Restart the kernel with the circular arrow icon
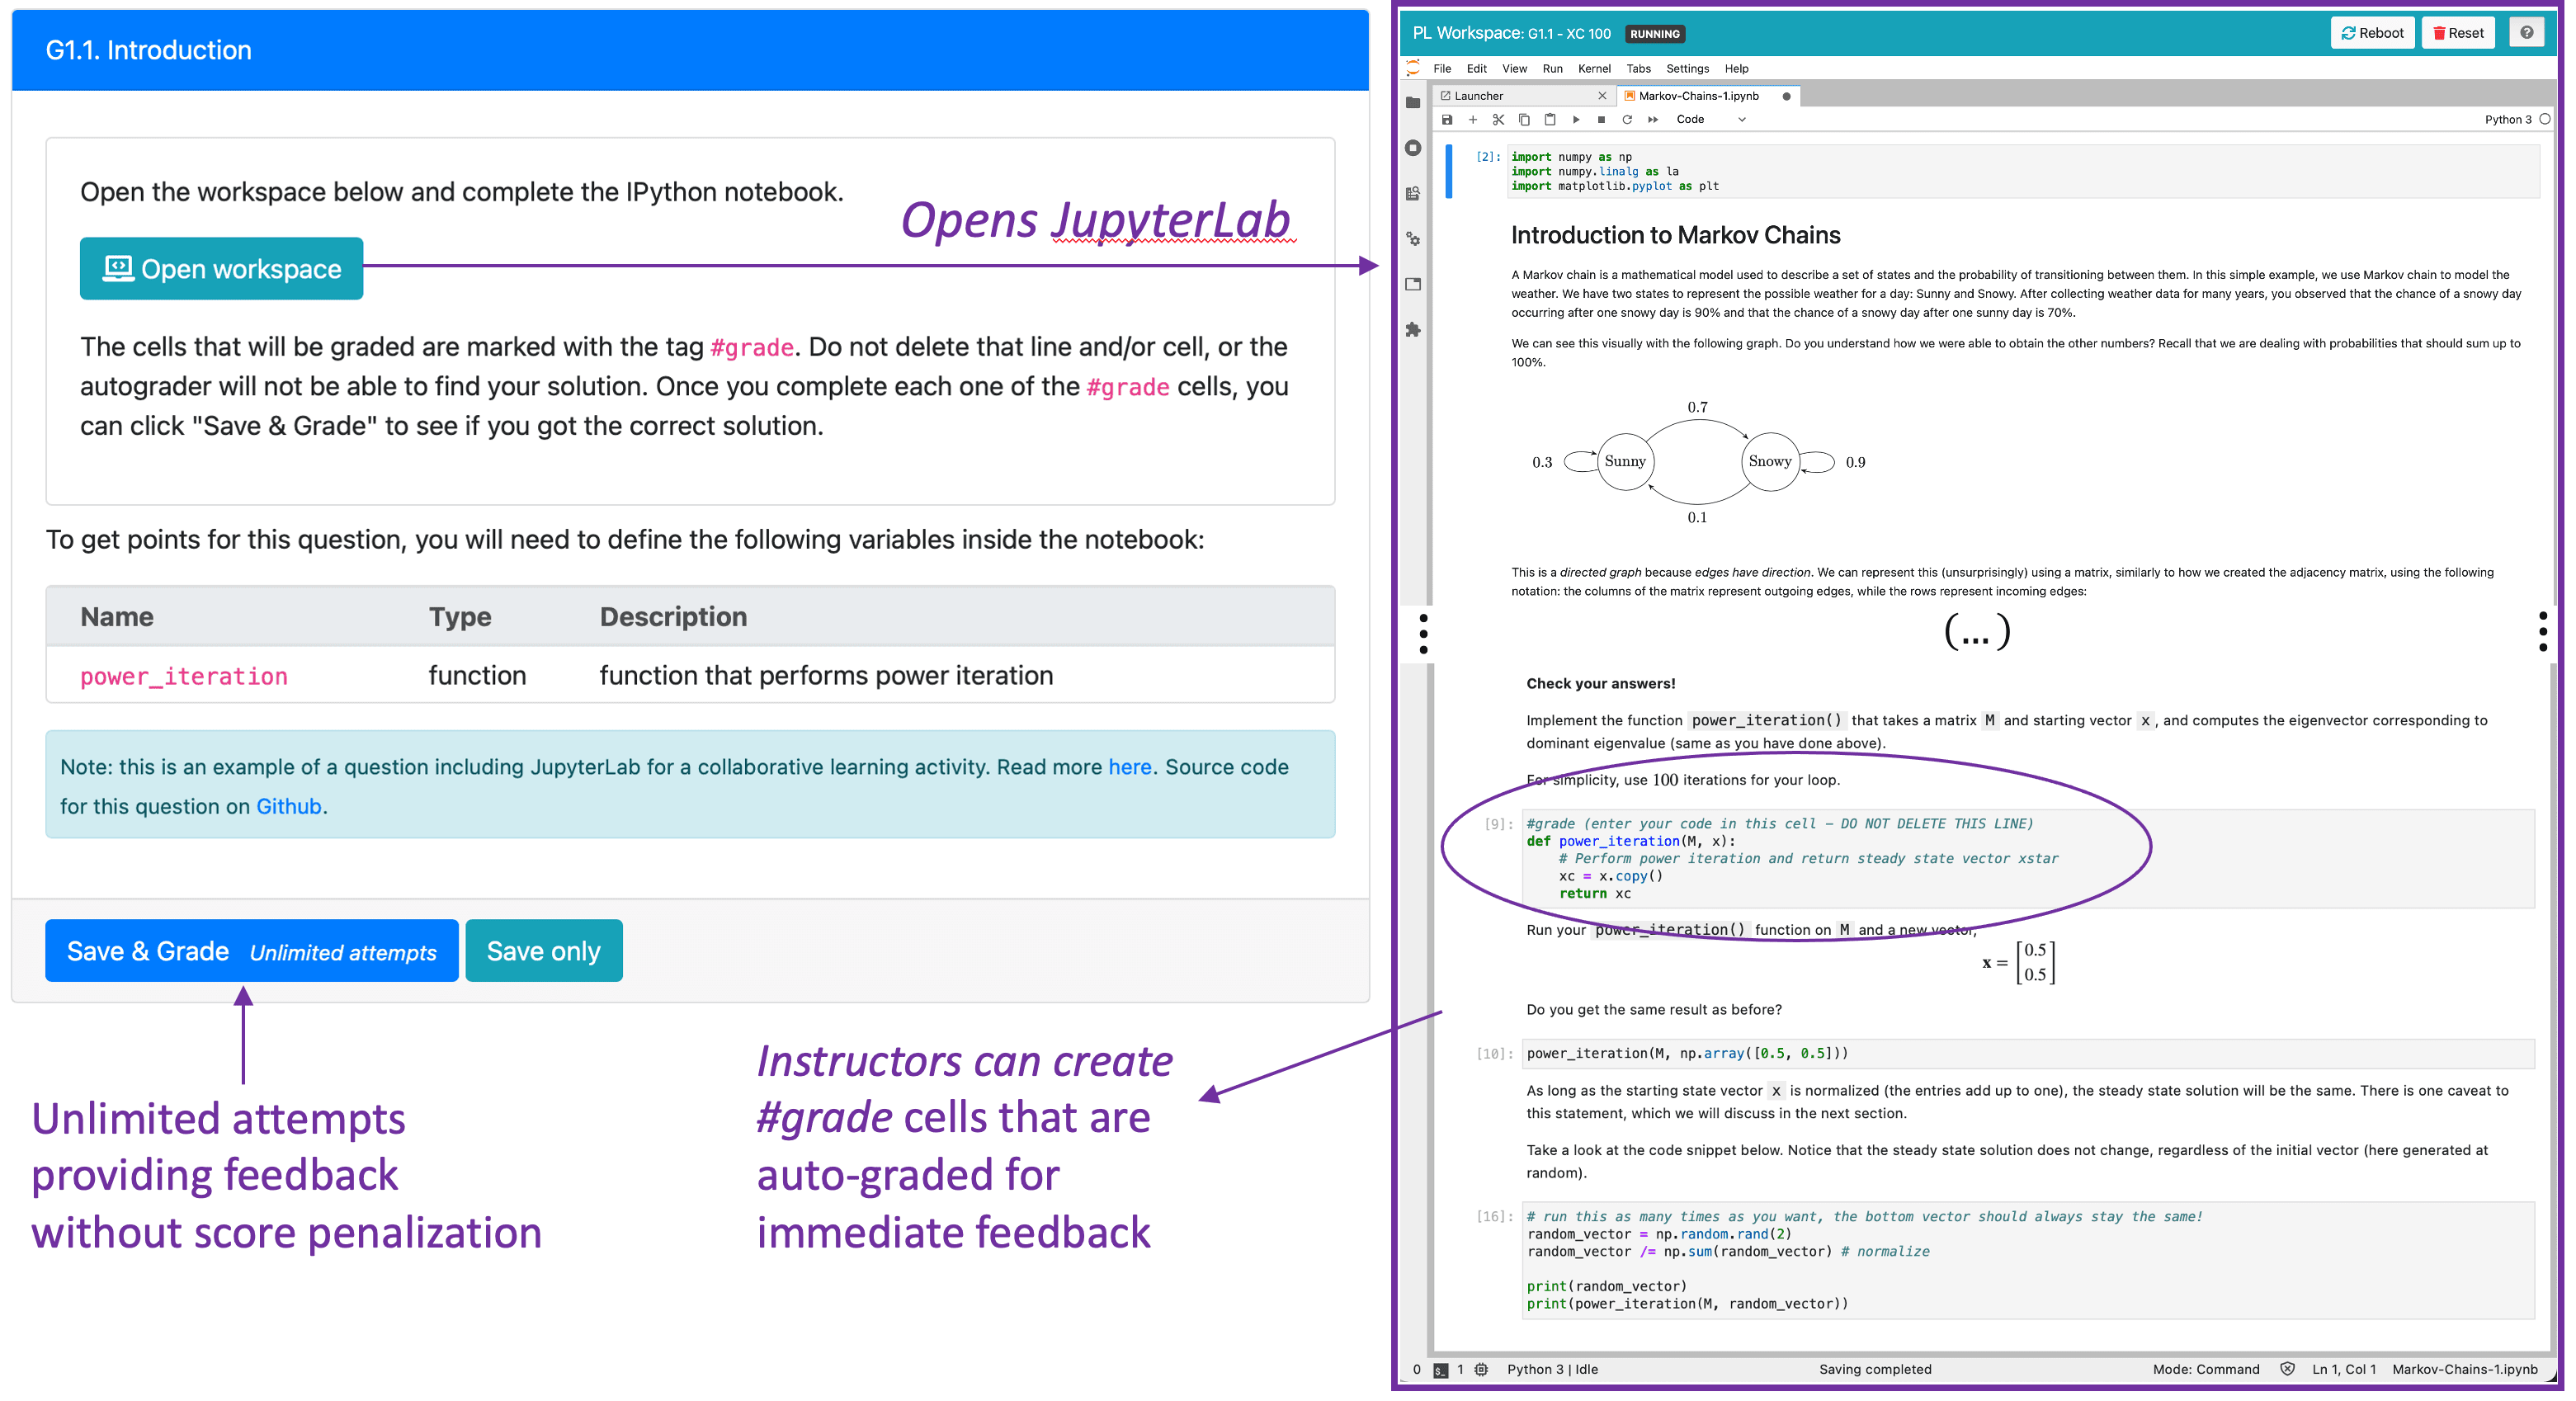The width and height of the screenshot is (2576, 1401). click(1627, 119)
